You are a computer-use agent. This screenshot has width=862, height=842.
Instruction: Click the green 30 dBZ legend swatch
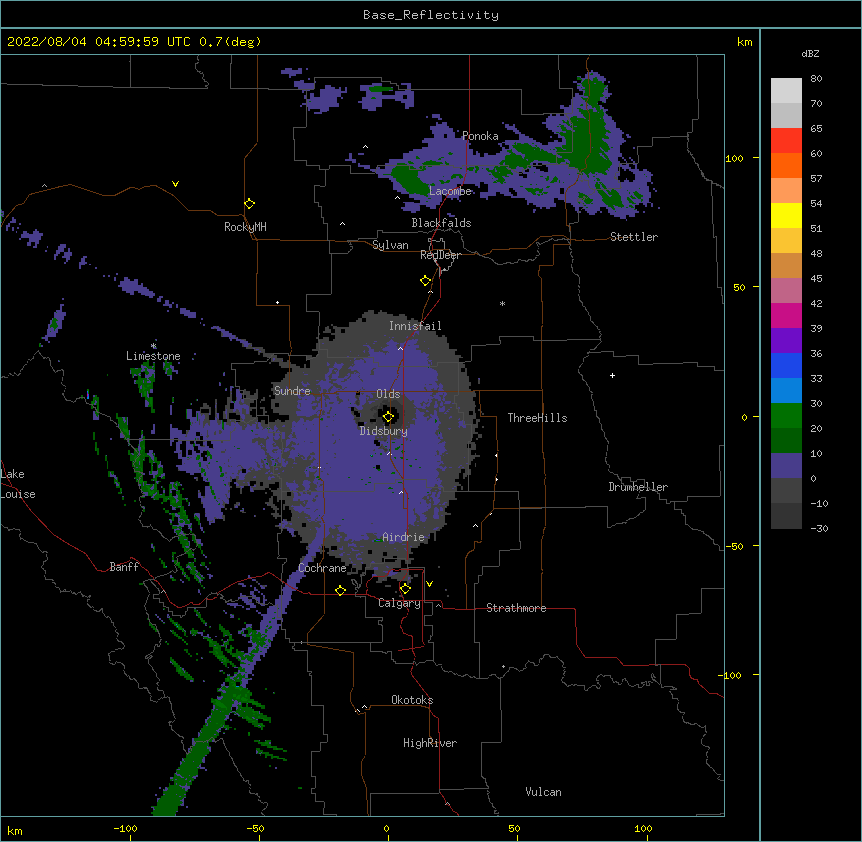click(x=786, y=416)
